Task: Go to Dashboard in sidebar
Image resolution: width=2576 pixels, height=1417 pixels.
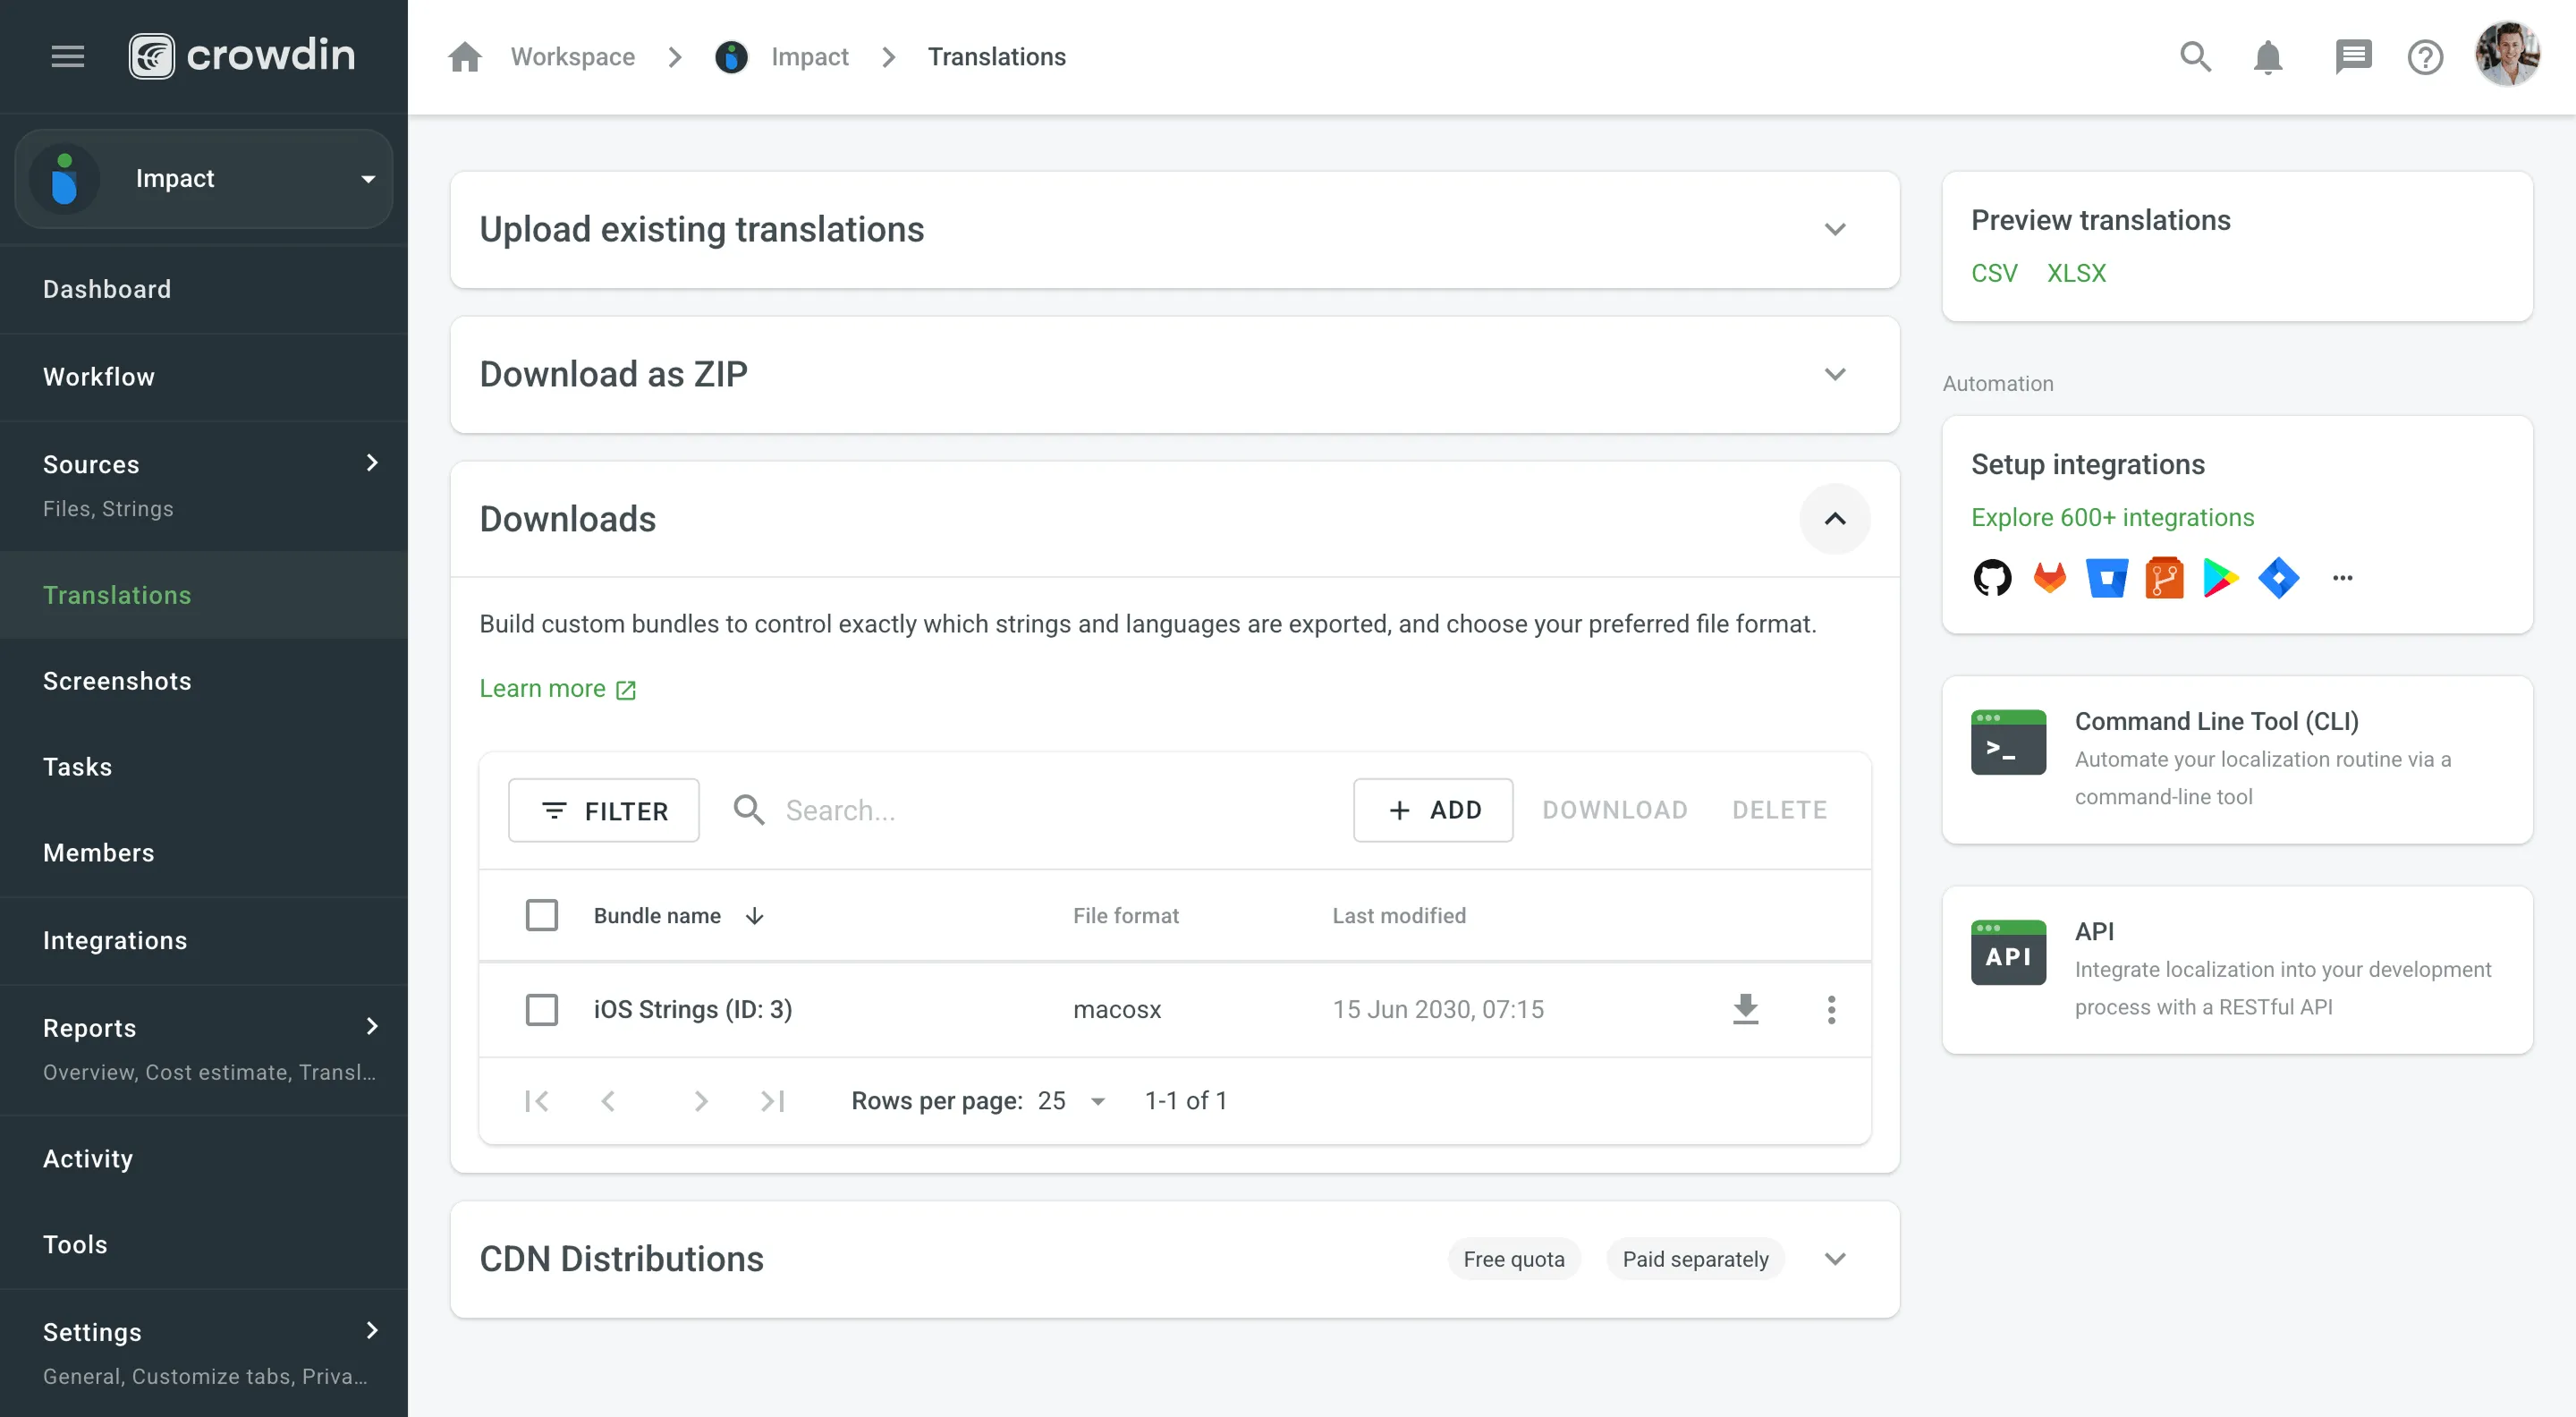Action: tap(107, 289)
